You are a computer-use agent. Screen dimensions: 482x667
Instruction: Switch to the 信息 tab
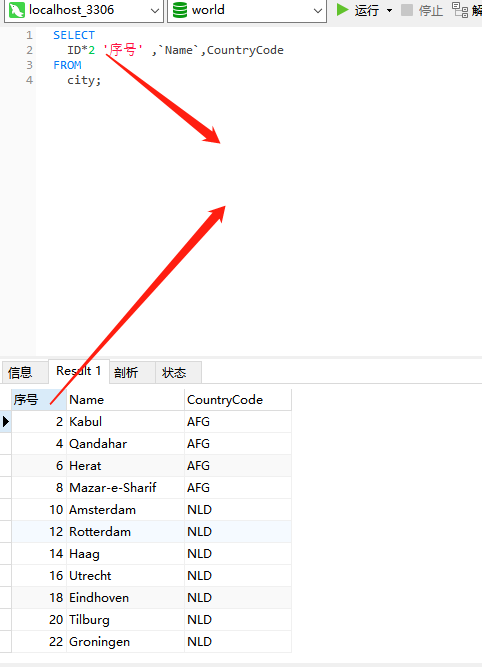point(26,373)
